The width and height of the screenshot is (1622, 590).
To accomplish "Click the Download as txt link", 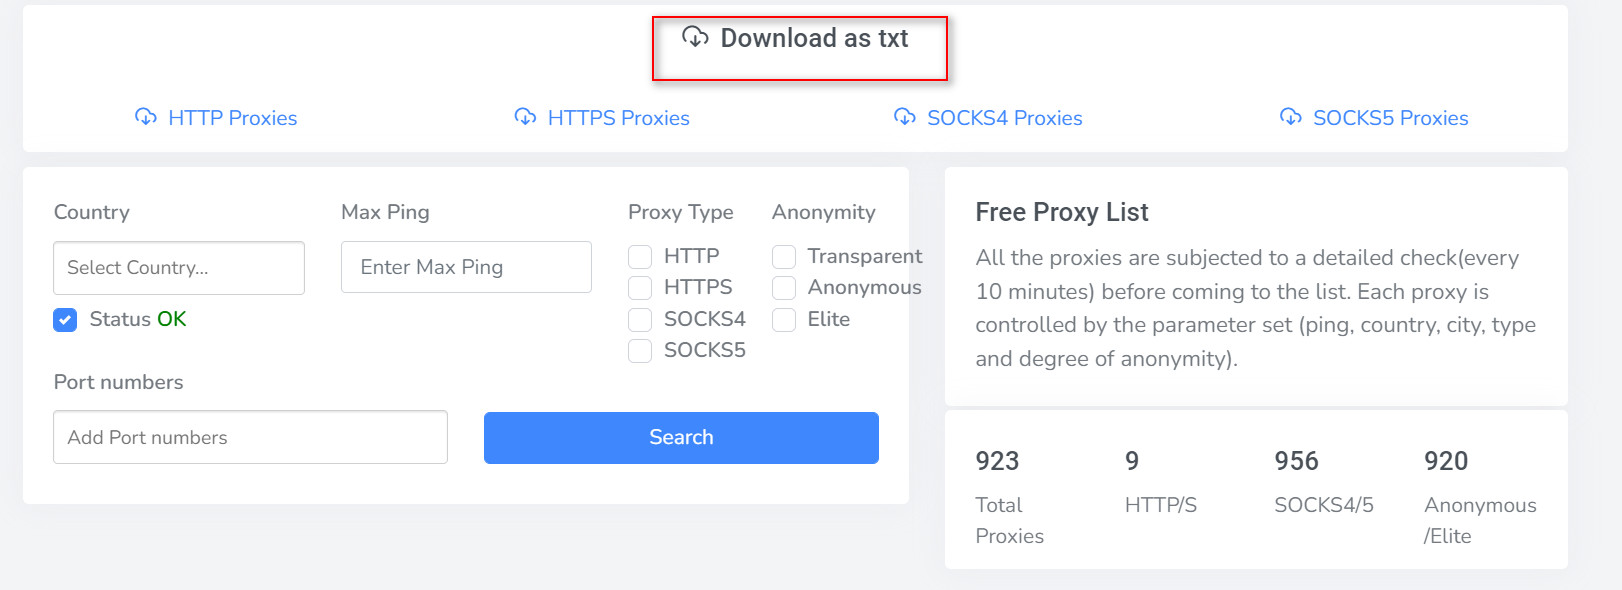I will click(814, 39).
